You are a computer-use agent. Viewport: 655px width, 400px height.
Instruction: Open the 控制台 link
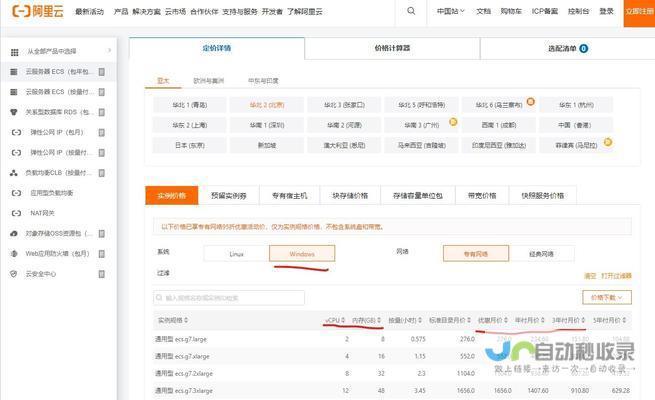(x=579, y=11)
